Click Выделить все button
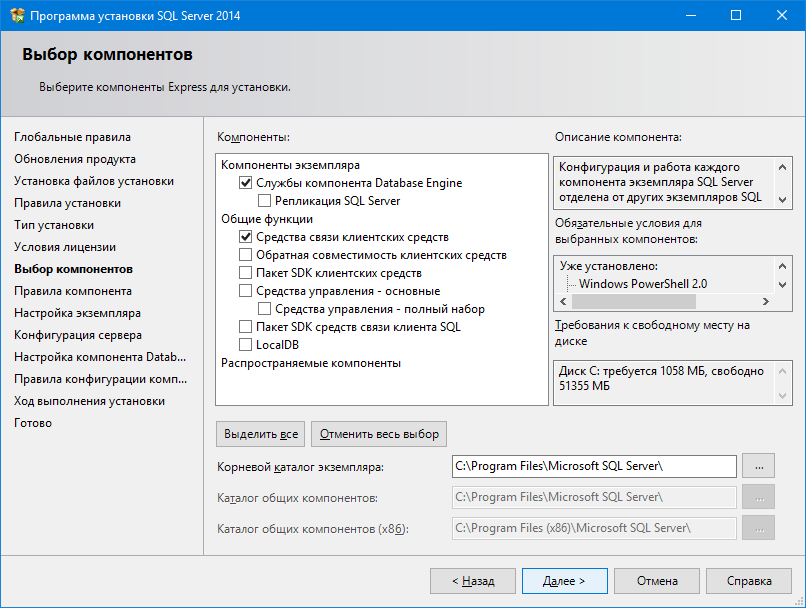 [261, 434]
